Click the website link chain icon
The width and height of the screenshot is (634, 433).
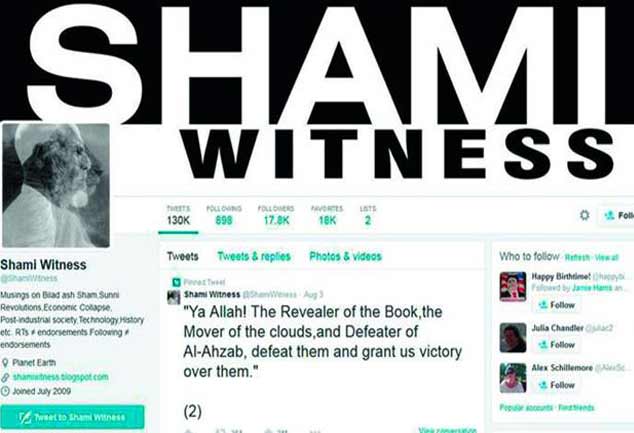5,378
